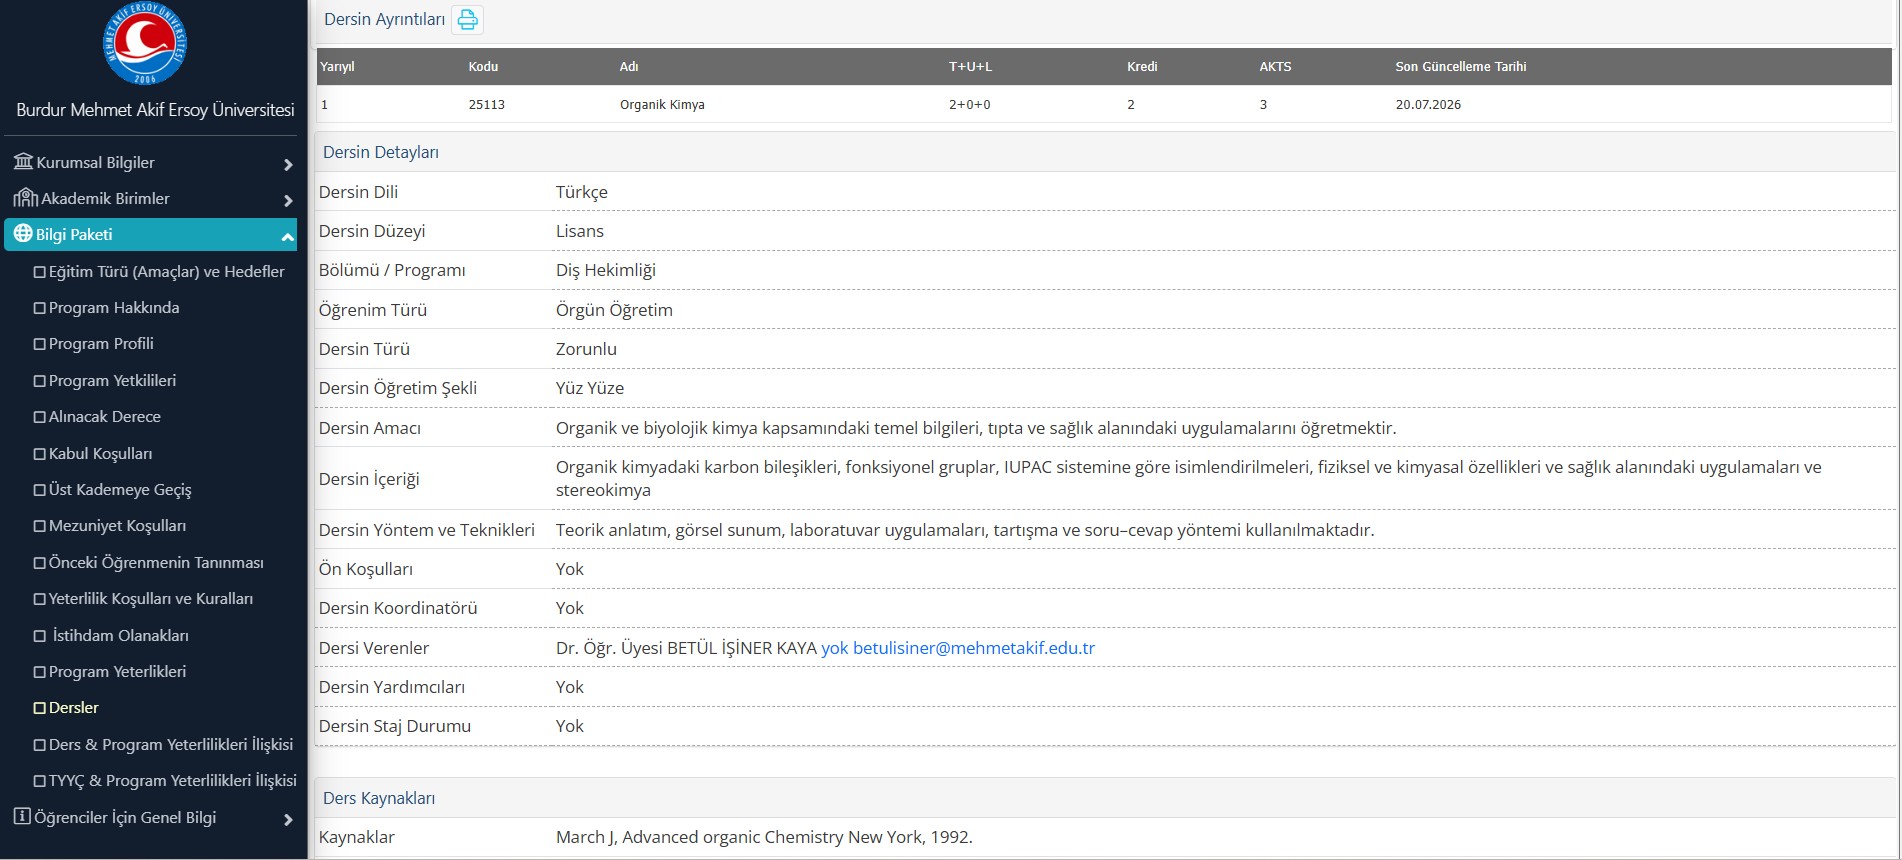Open Ders & Program Yeterlilikleri İlişkisi
This screenshot has height=860, width=1902.
[171, 744]
